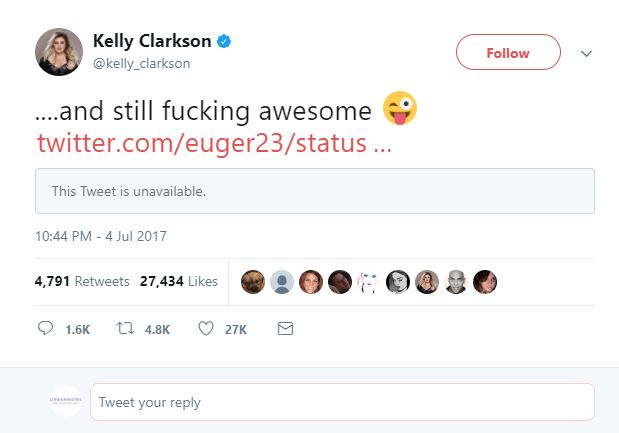Click the winking tongue emoji
The width and height of the screenshot is (619, 433).
tap(400, 108)
